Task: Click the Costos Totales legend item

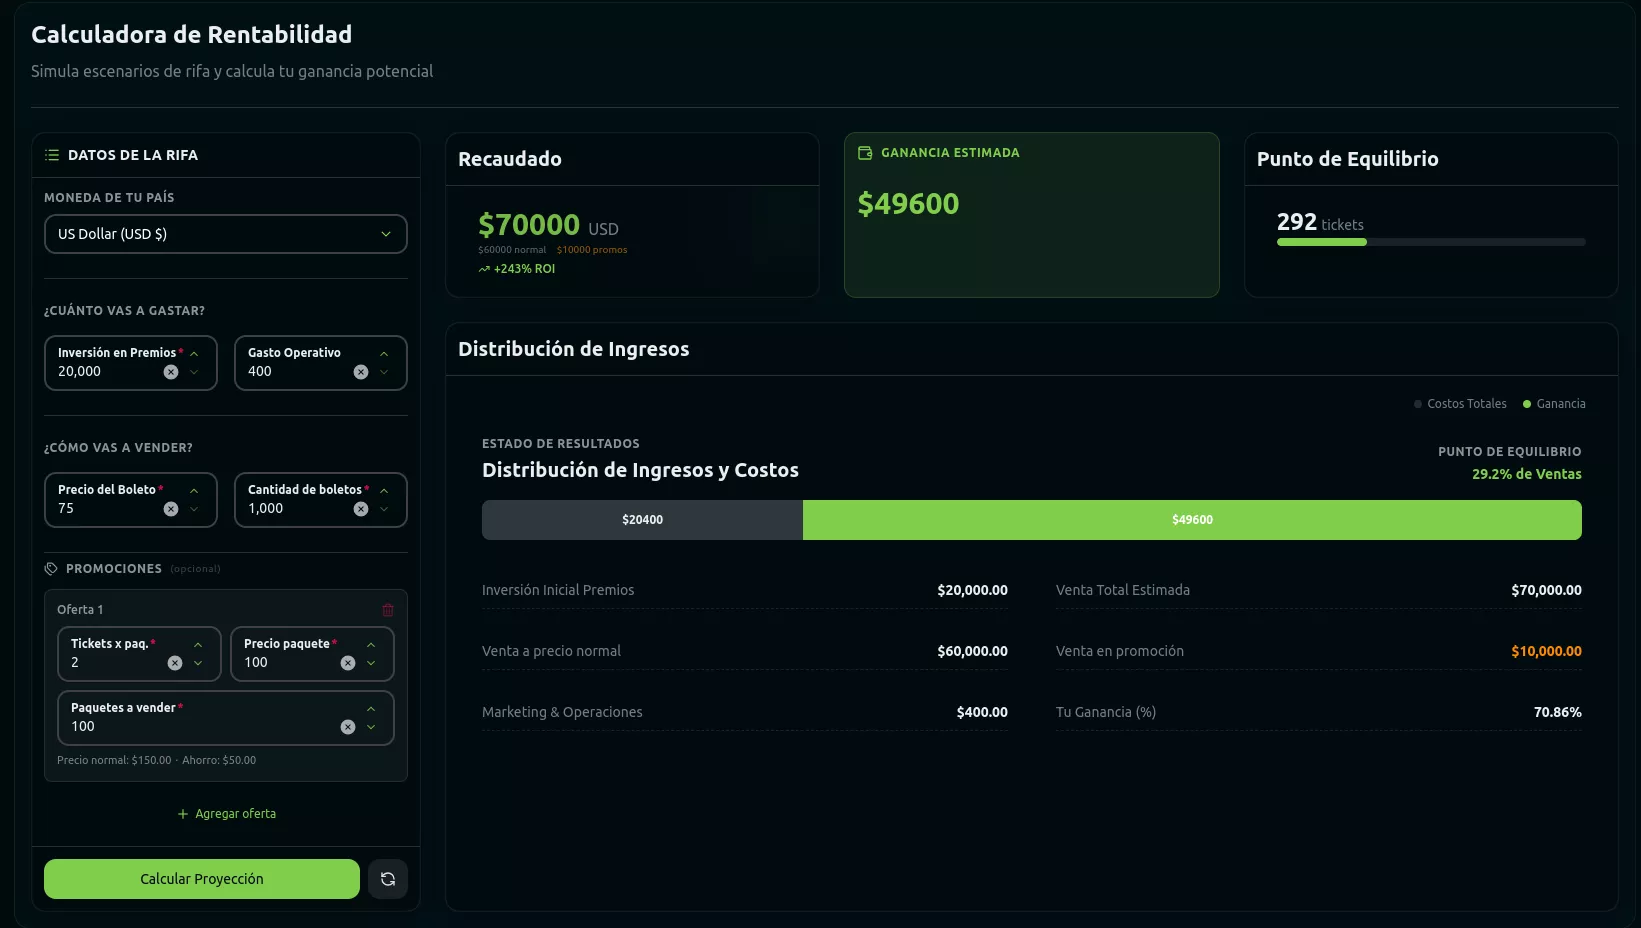Action: pyautogui.click(x=1460, y=404)
